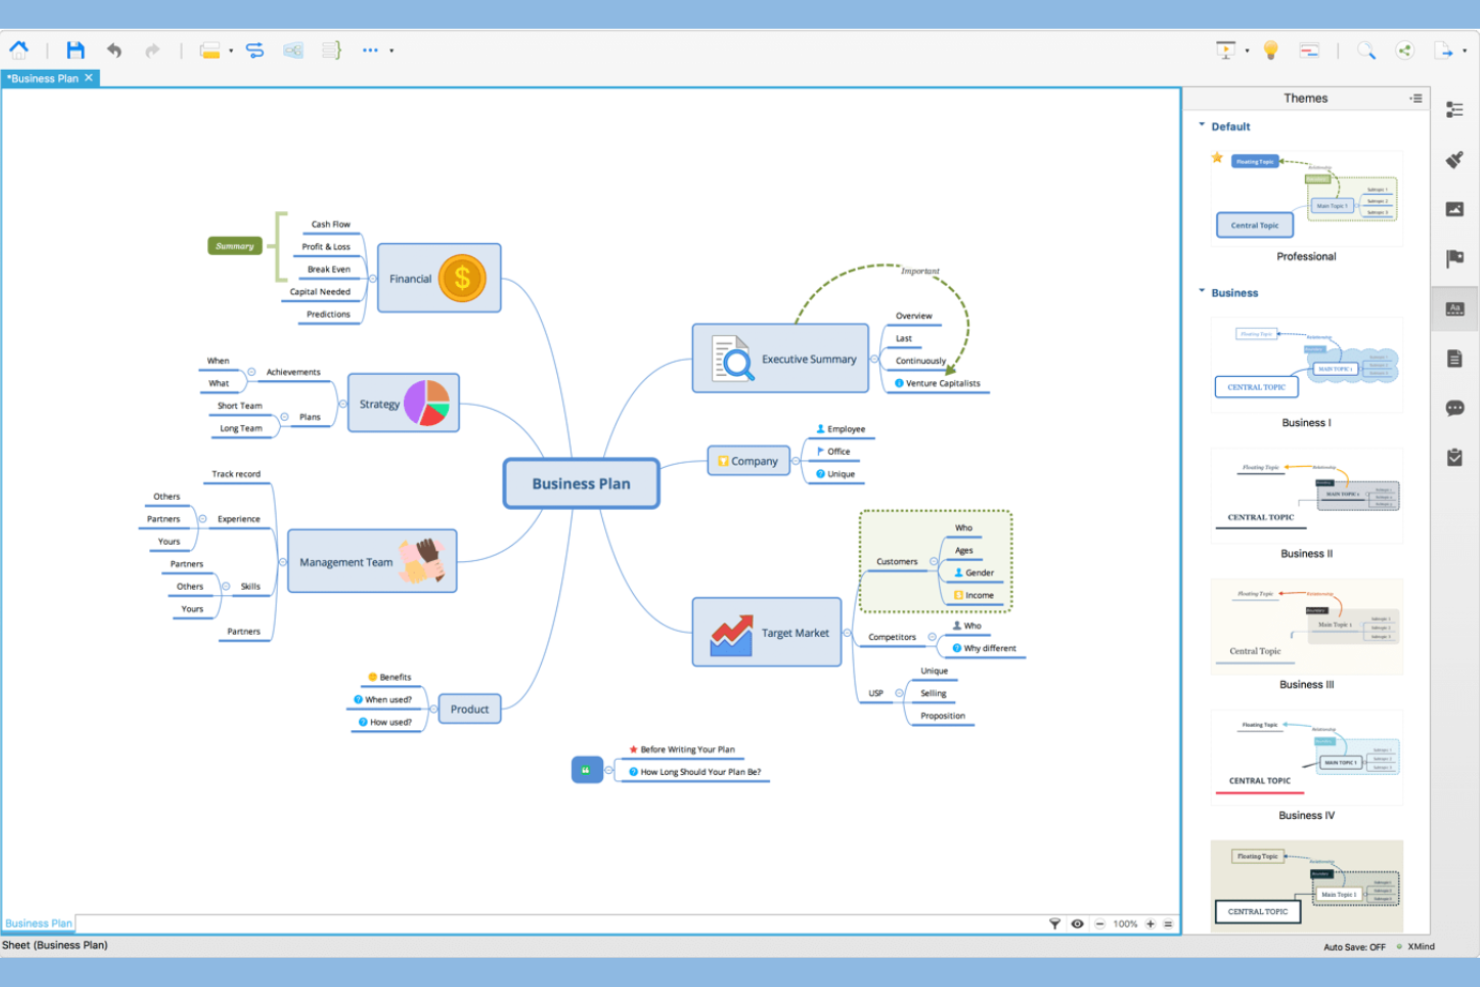Select the green Summary label

coord(235,246)
